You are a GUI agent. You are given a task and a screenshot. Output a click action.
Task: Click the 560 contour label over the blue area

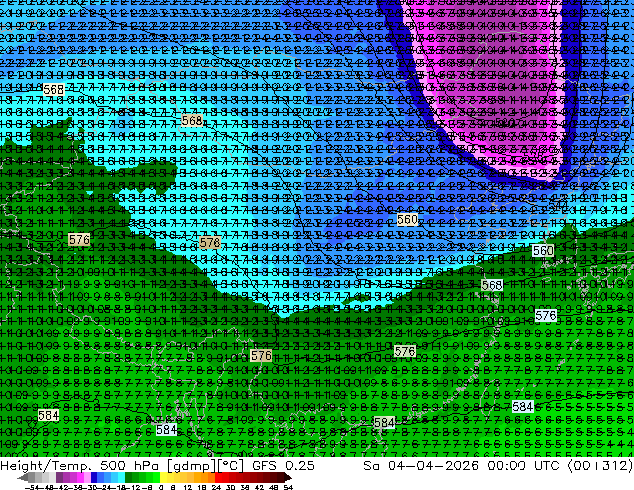[x=407, y=220]
